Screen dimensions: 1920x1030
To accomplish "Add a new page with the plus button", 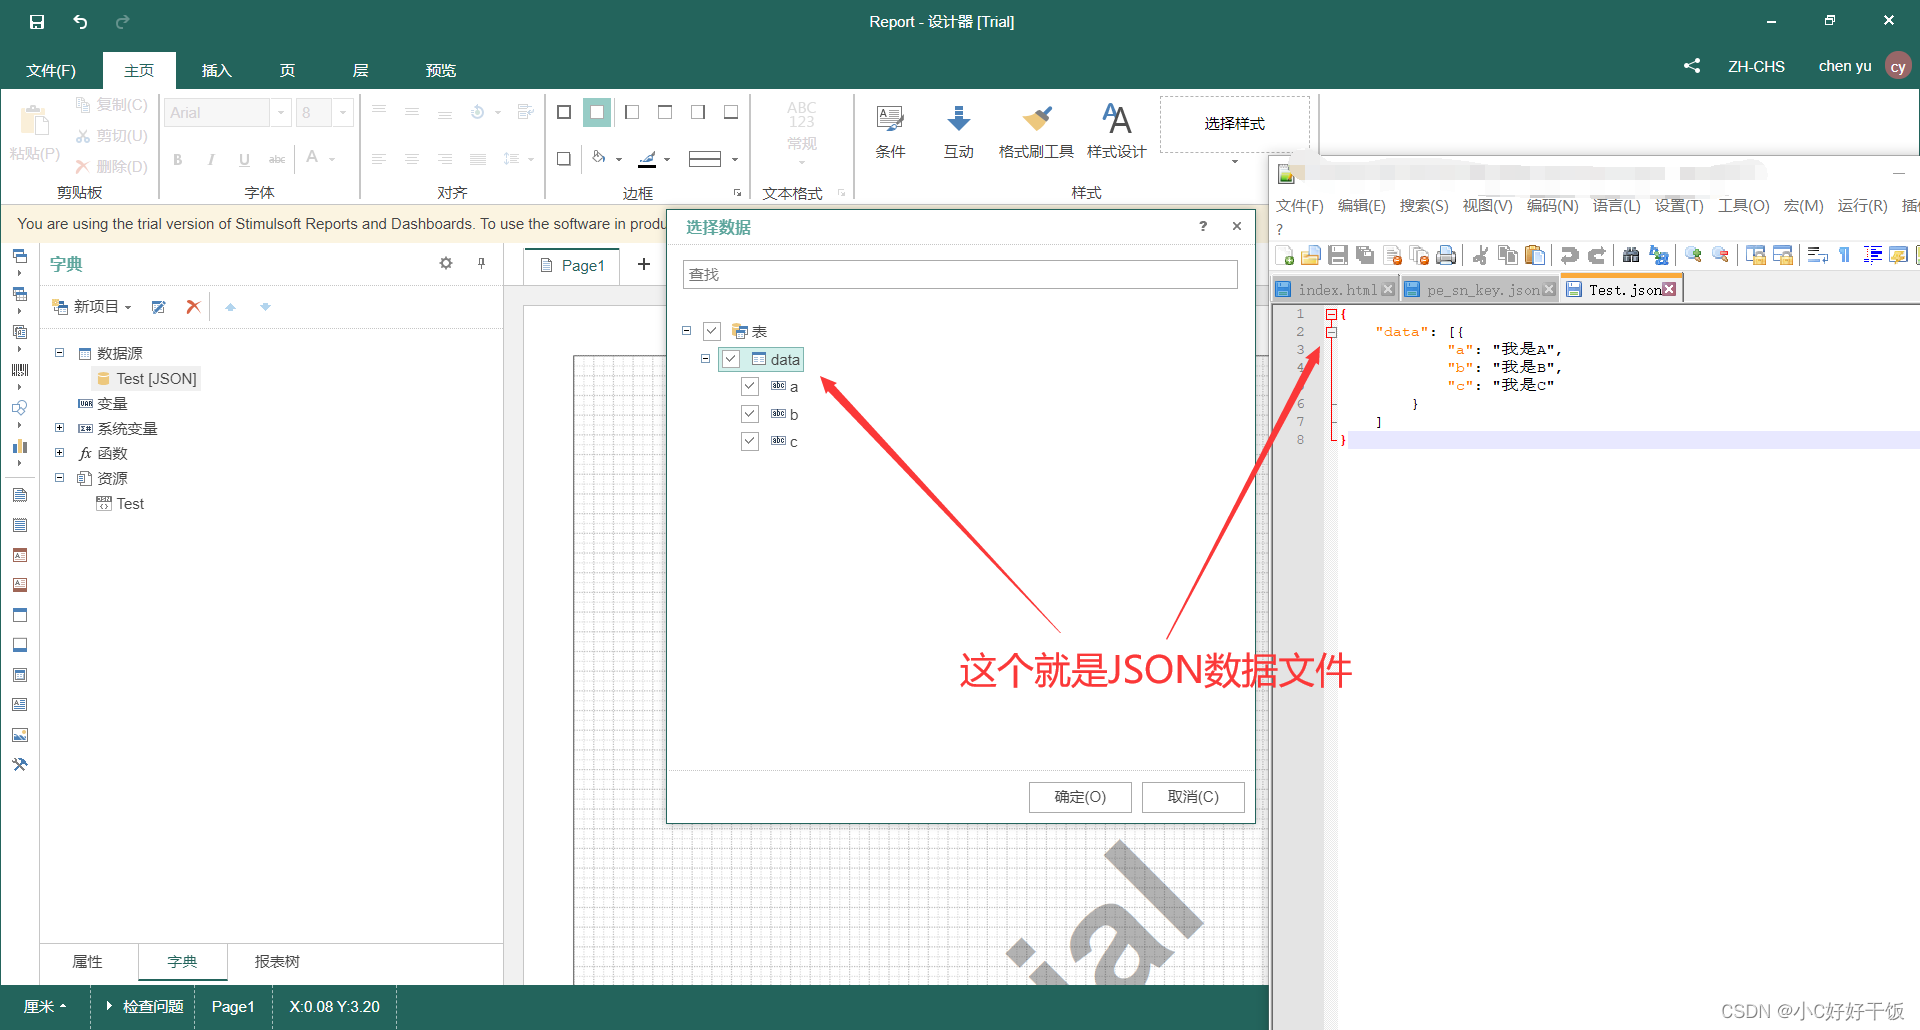I will [644, 264].
